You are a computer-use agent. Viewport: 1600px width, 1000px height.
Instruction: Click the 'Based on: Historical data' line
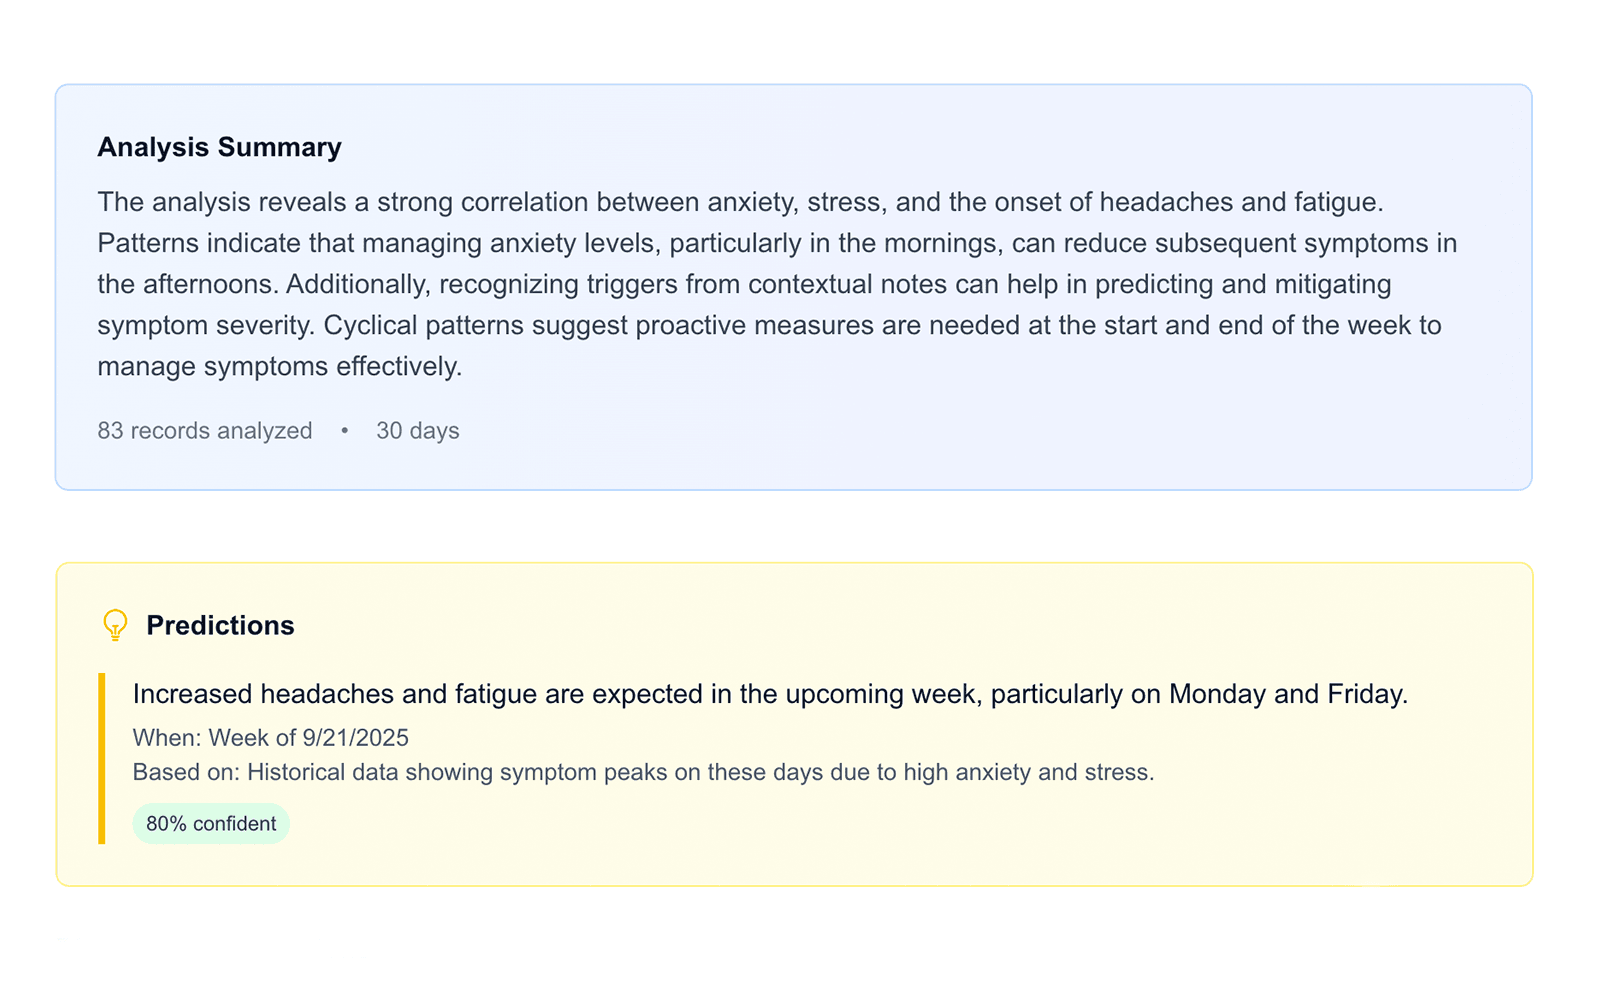pos(643,772)
